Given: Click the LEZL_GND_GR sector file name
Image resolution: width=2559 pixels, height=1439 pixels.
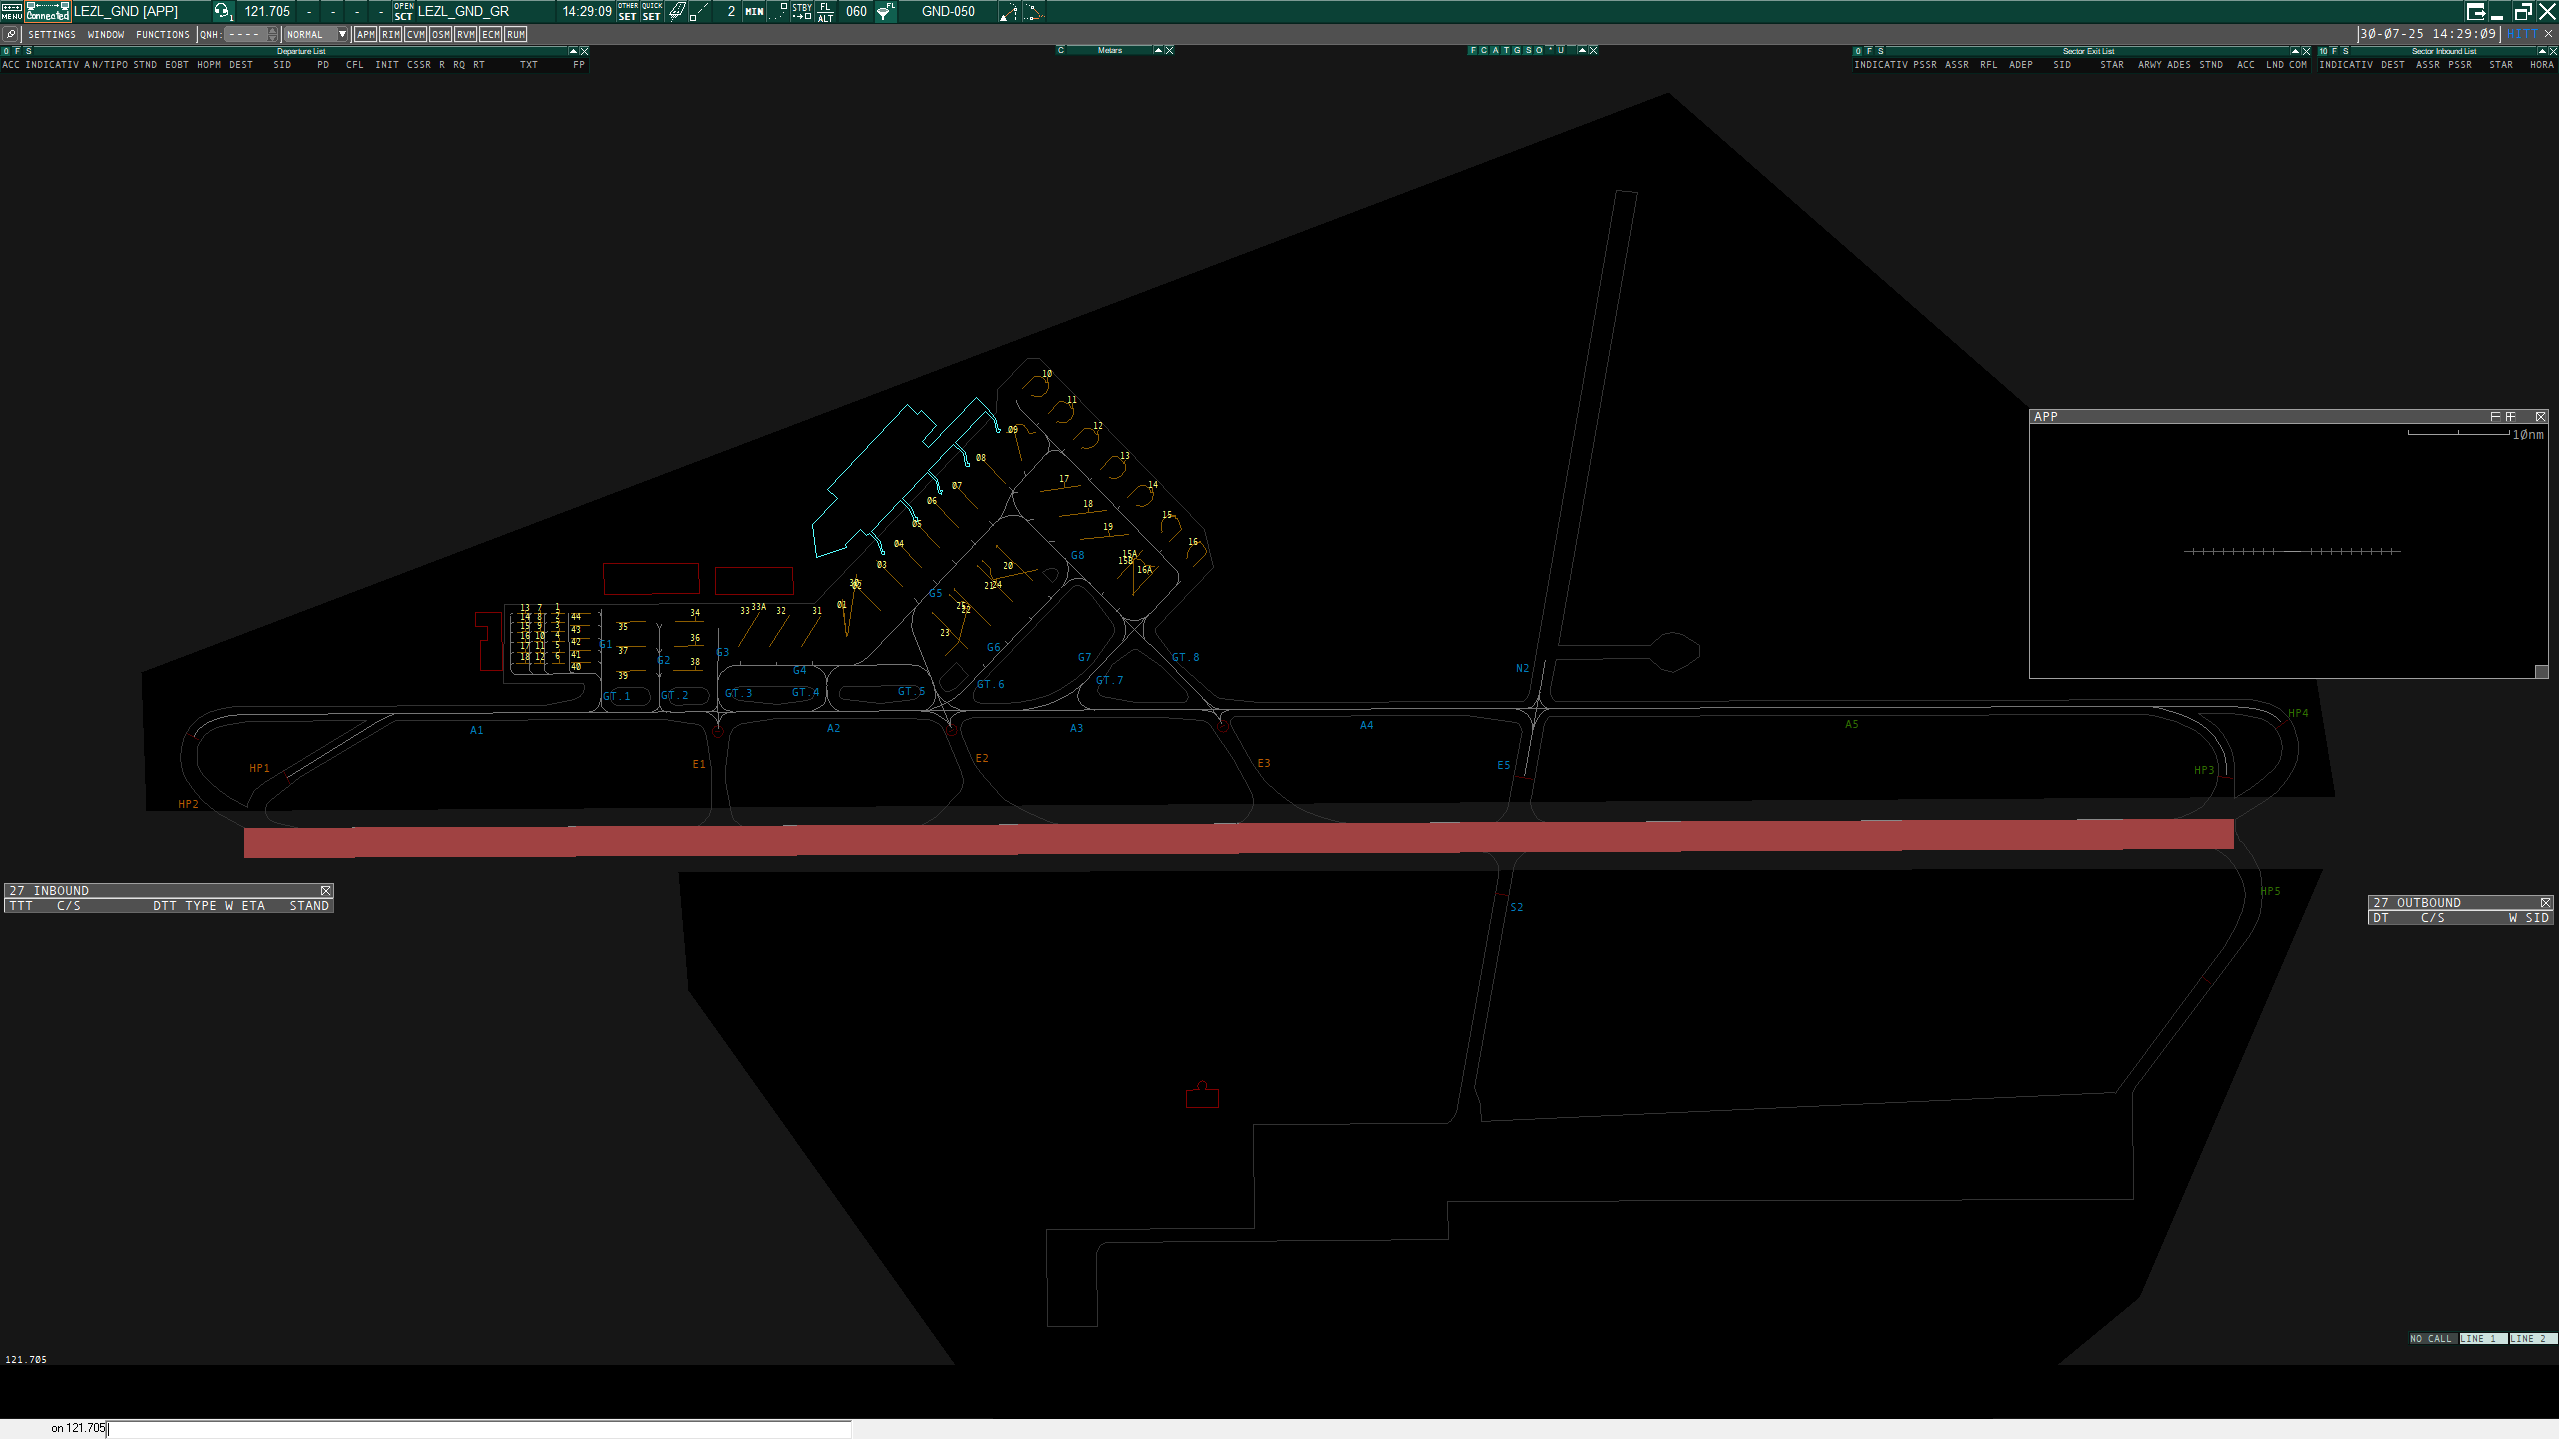Looking at the screenshot, I should (x=463, y=11).
